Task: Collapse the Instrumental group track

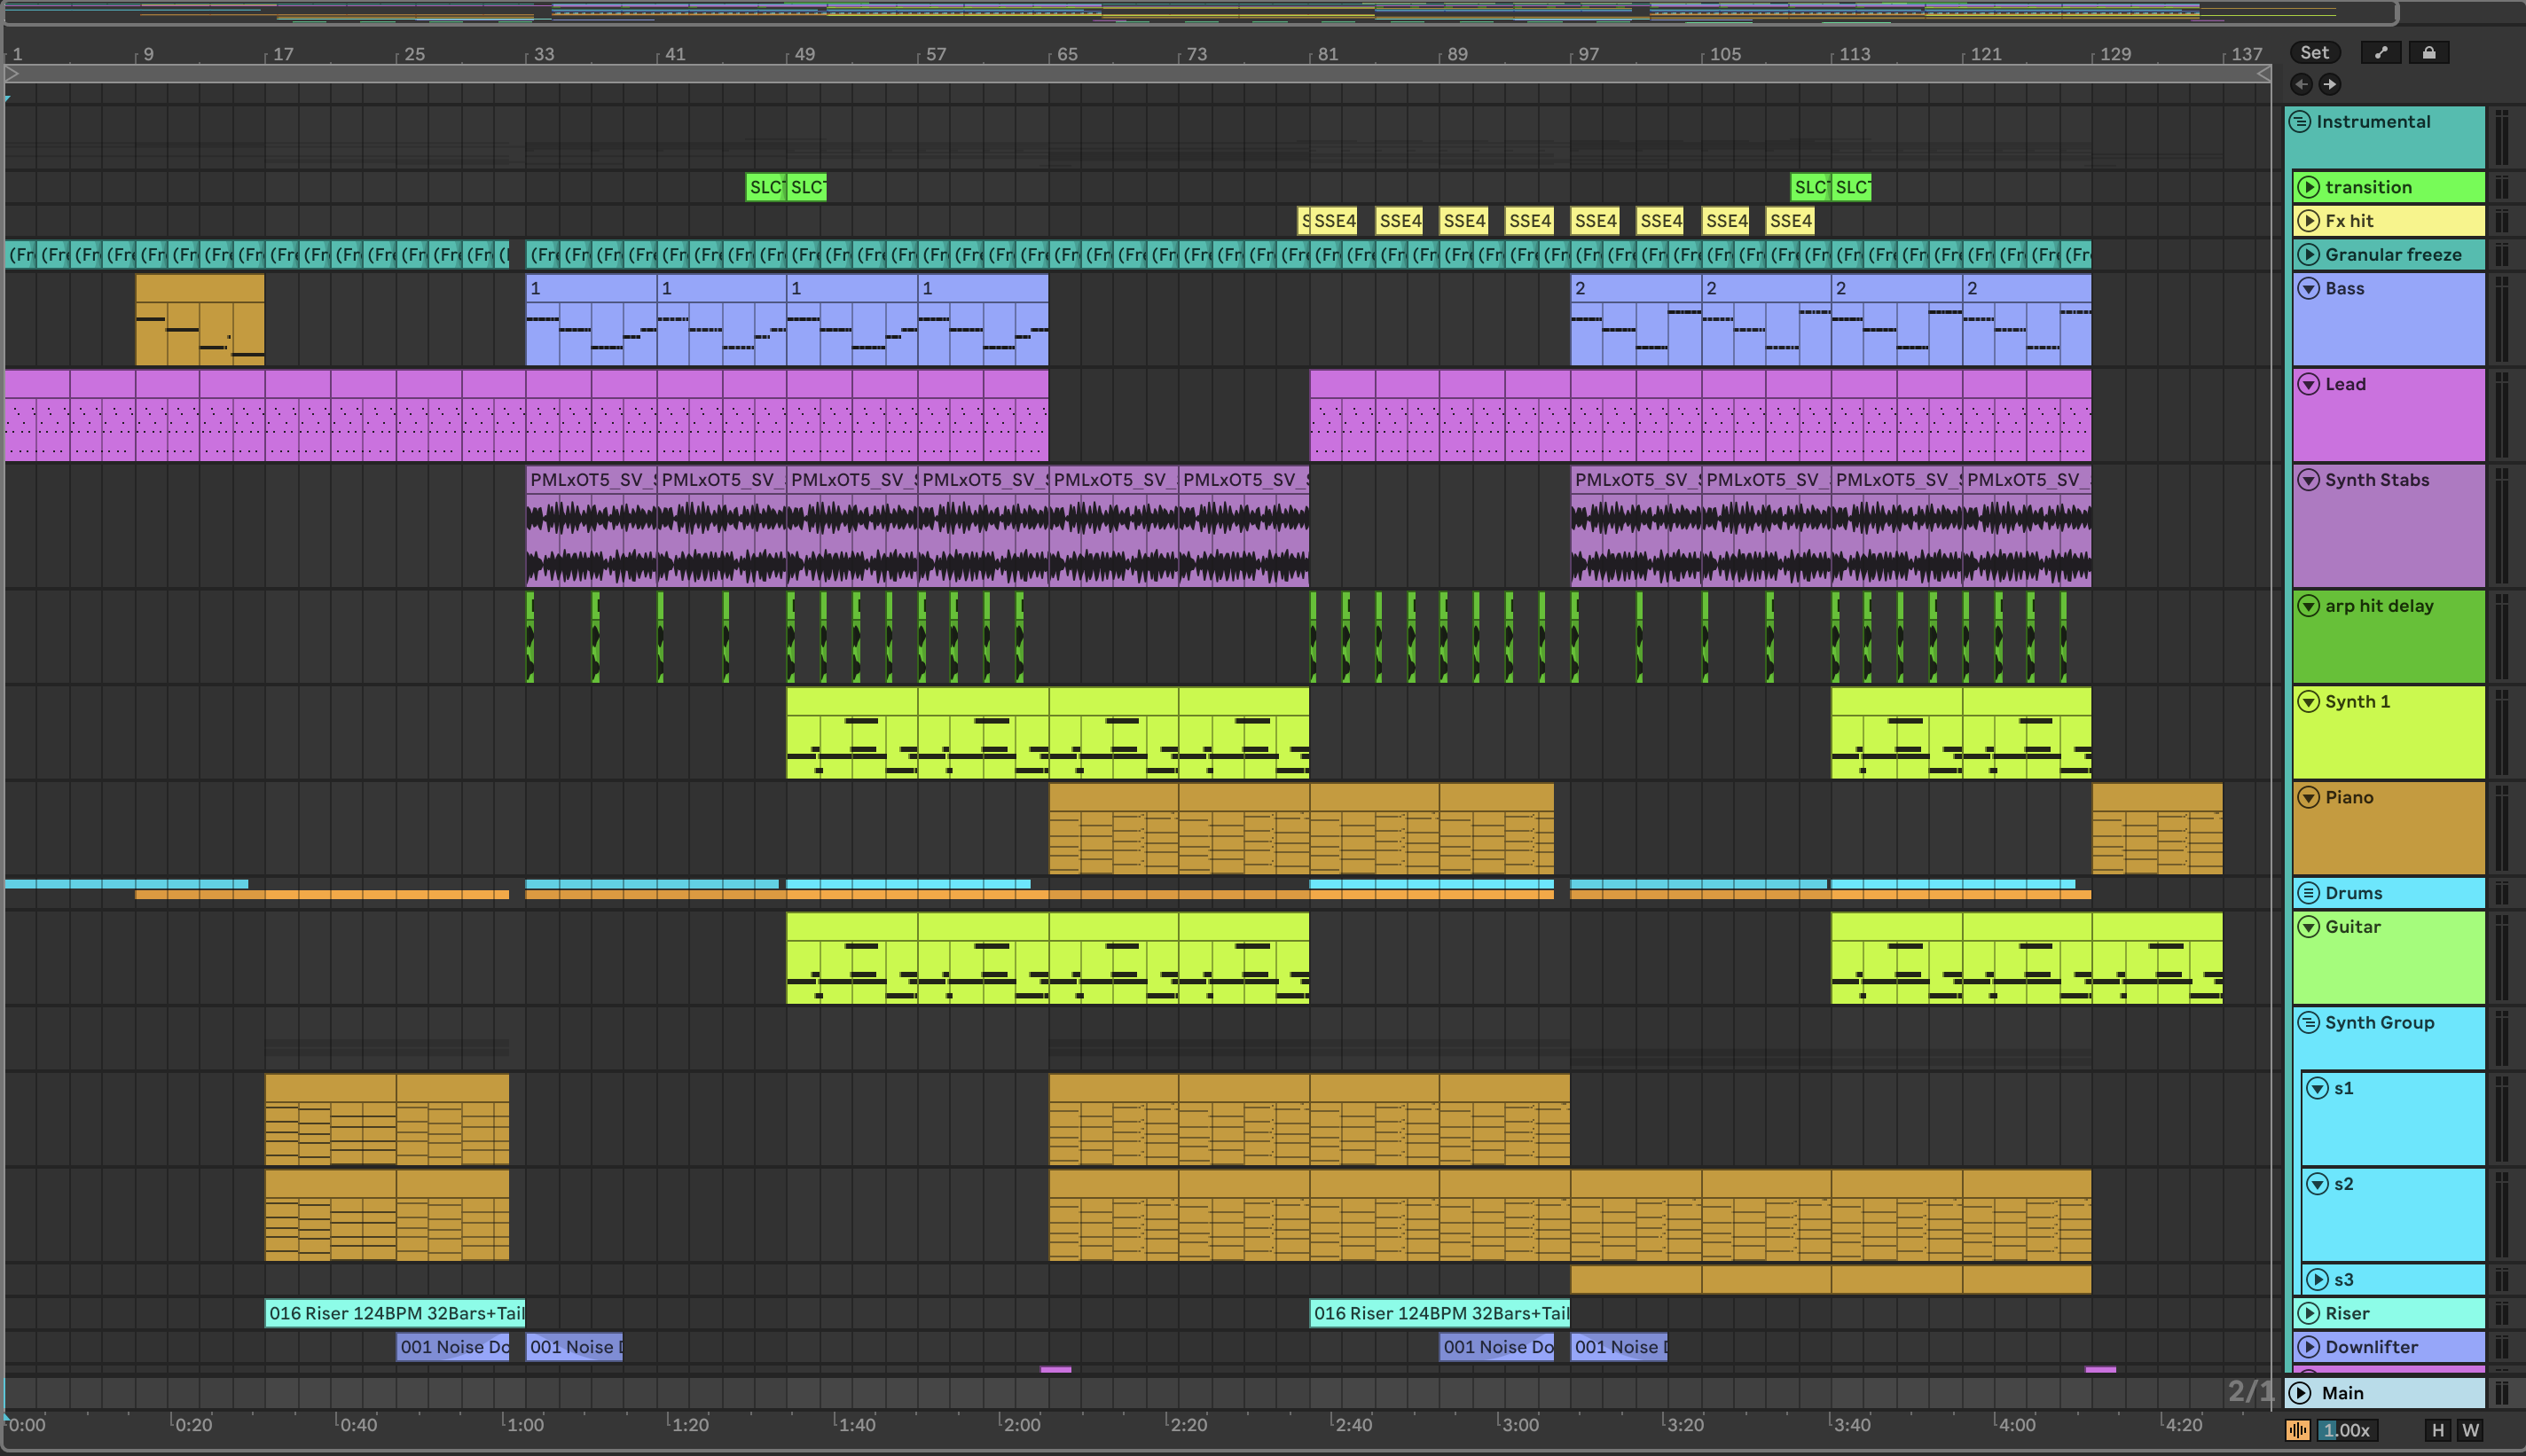Action: (x=2300, y=122)
